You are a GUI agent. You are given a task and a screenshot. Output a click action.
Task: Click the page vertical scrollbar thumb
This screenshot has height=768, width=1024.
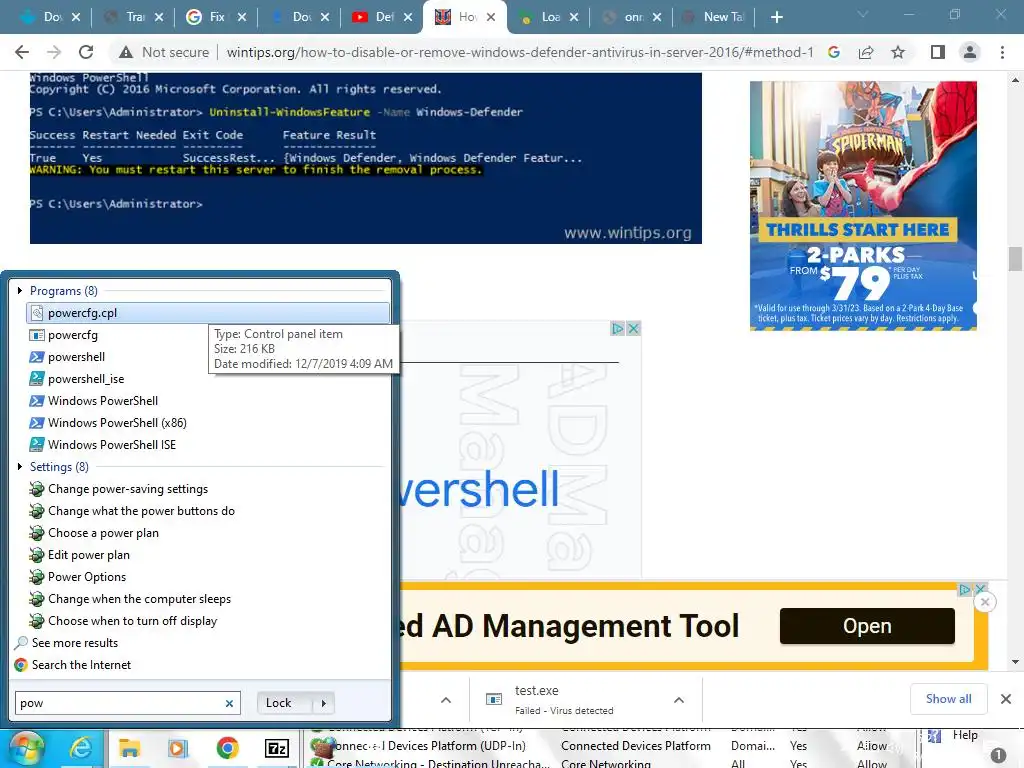pos(1015,259)
